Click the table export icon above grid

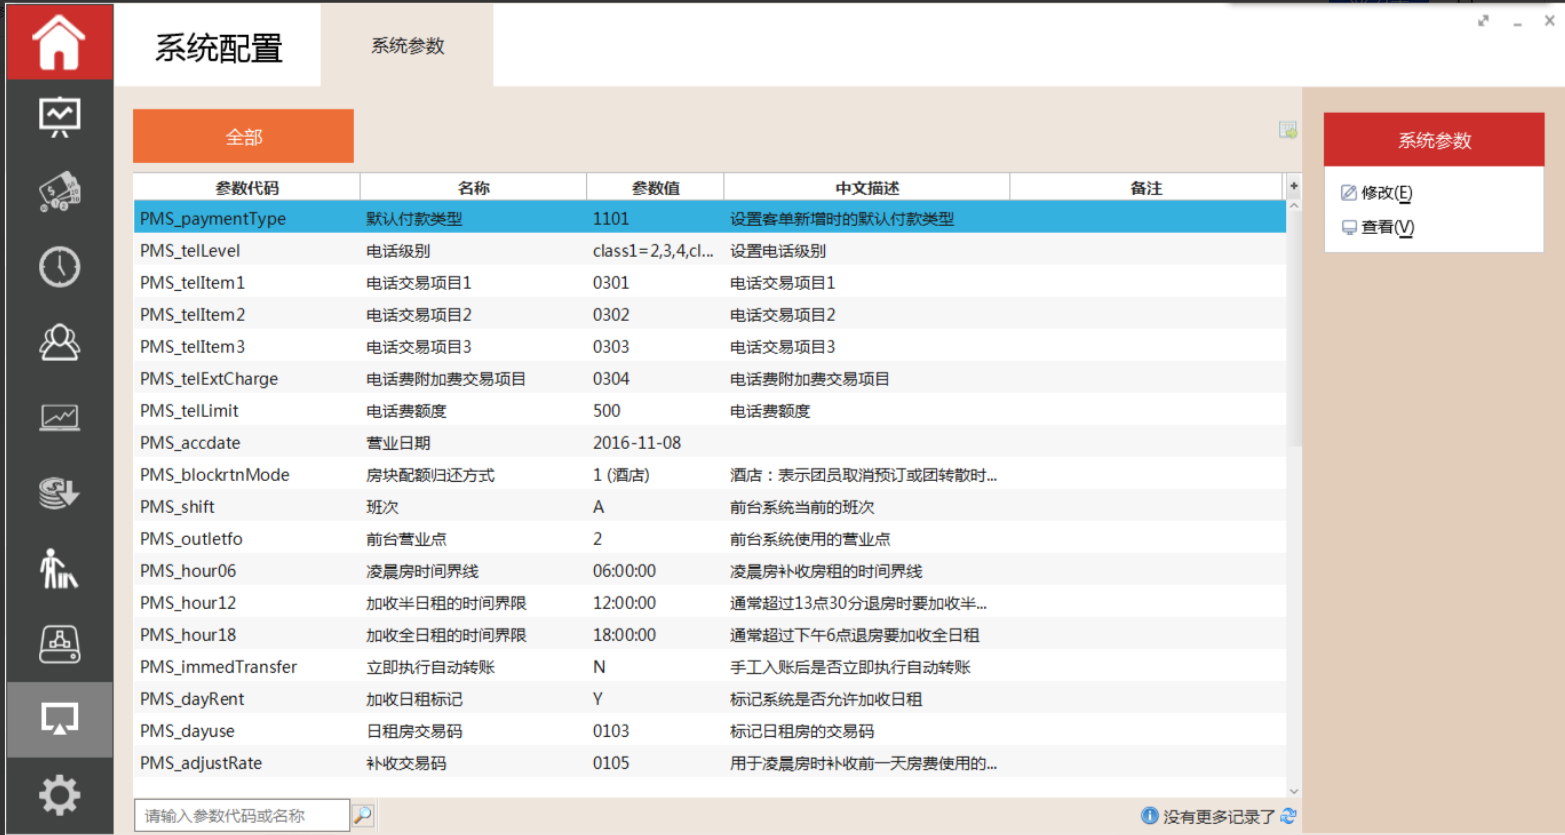pyautogui.click(x=1288, y=130)
